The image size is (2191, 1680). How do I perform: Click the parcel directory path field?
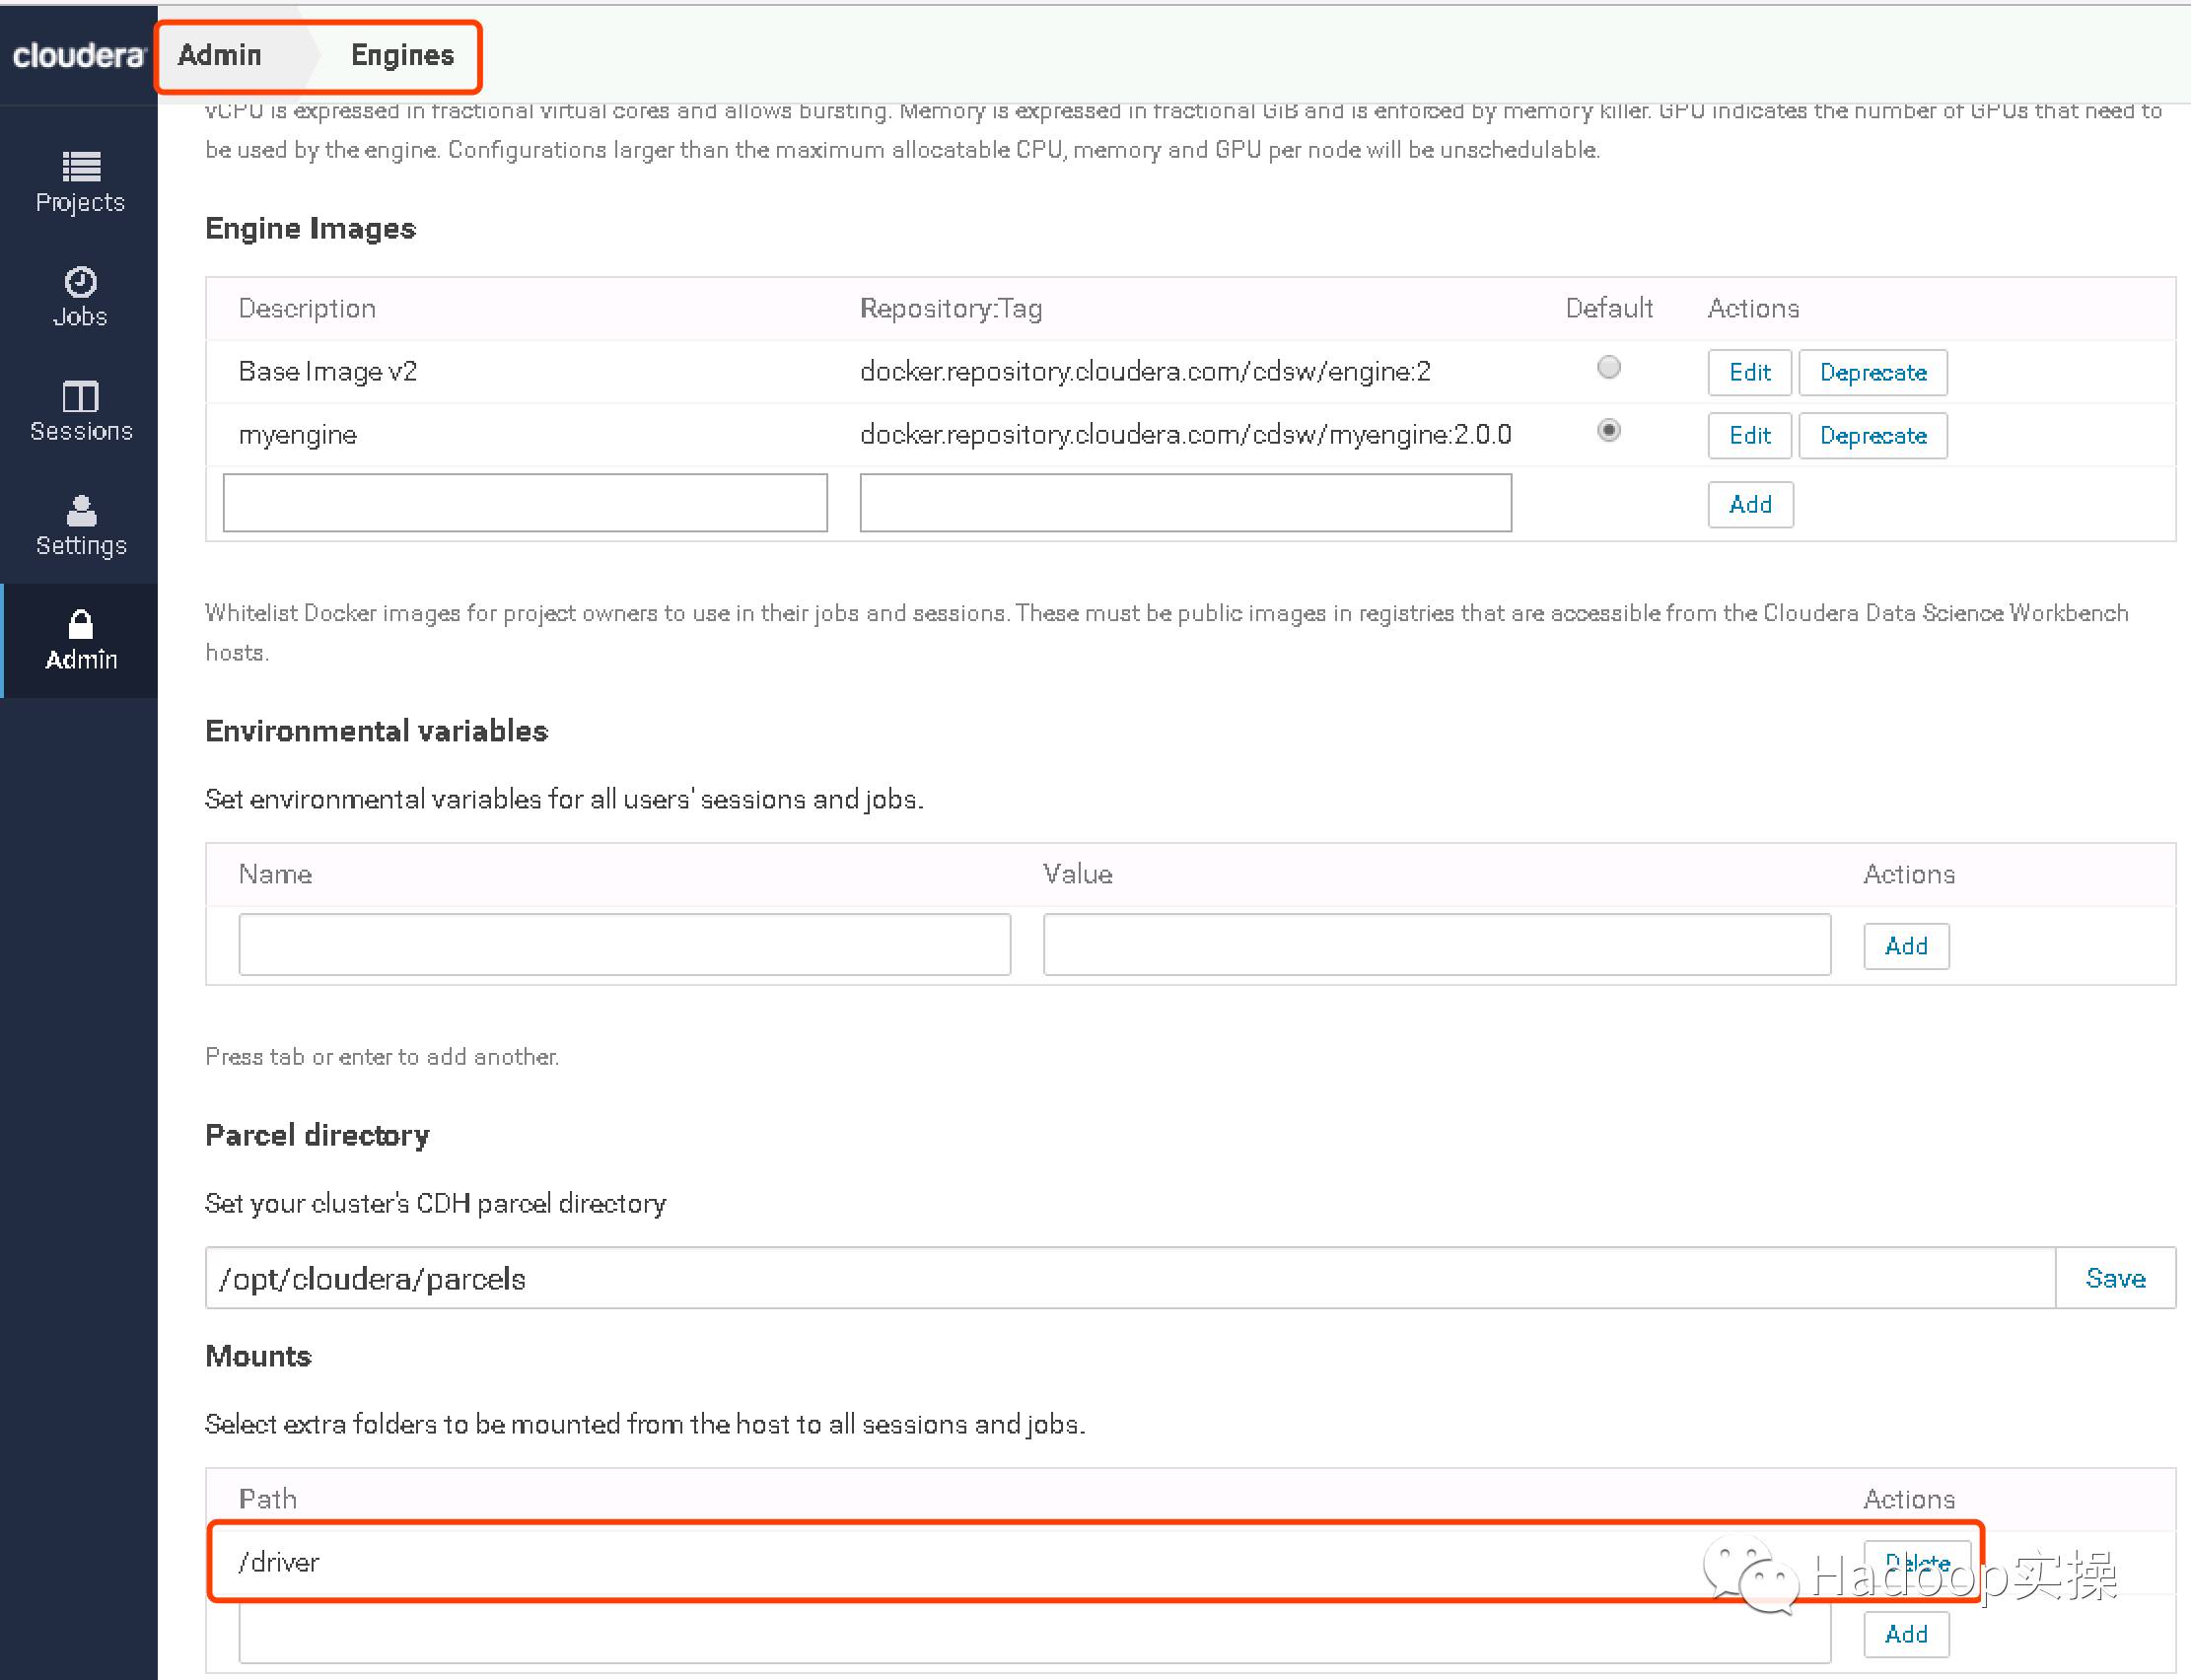click(x=1130, y=1278)
